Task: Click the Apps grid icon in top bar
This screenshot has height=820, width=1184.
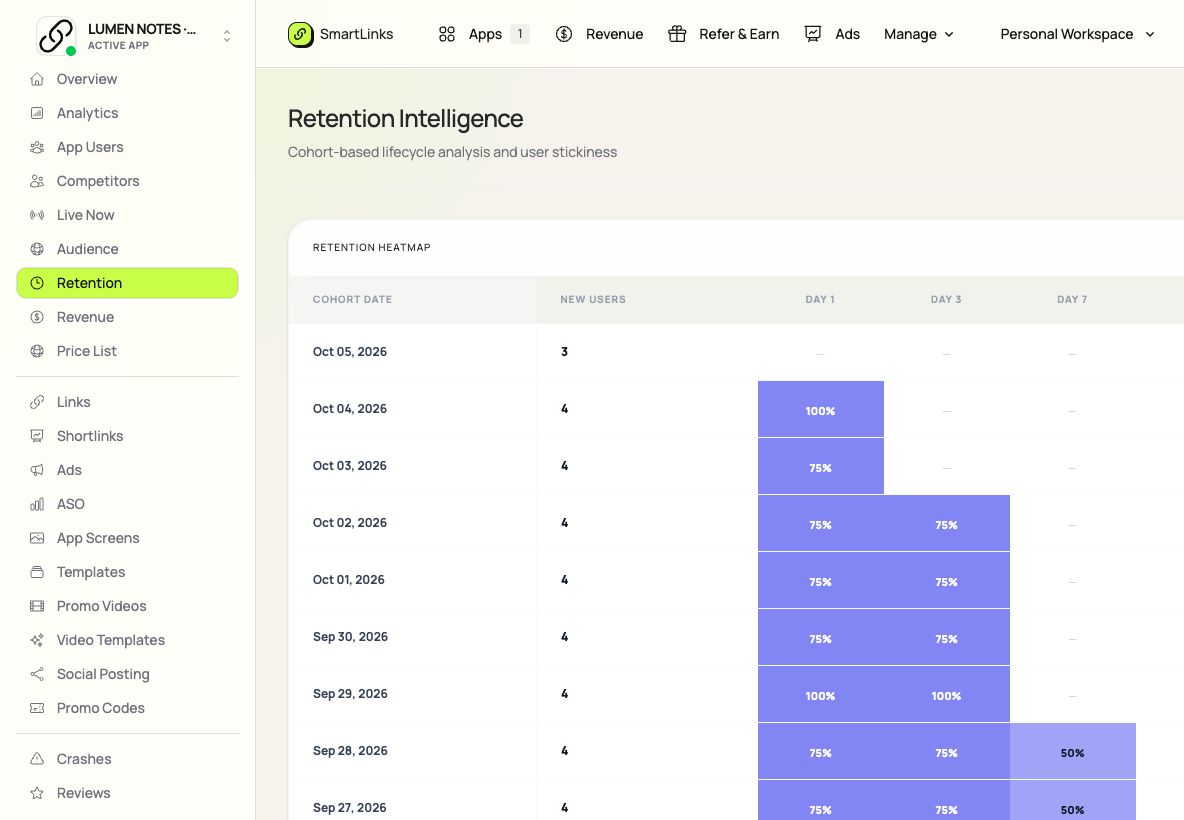Action: pos(447,34)
